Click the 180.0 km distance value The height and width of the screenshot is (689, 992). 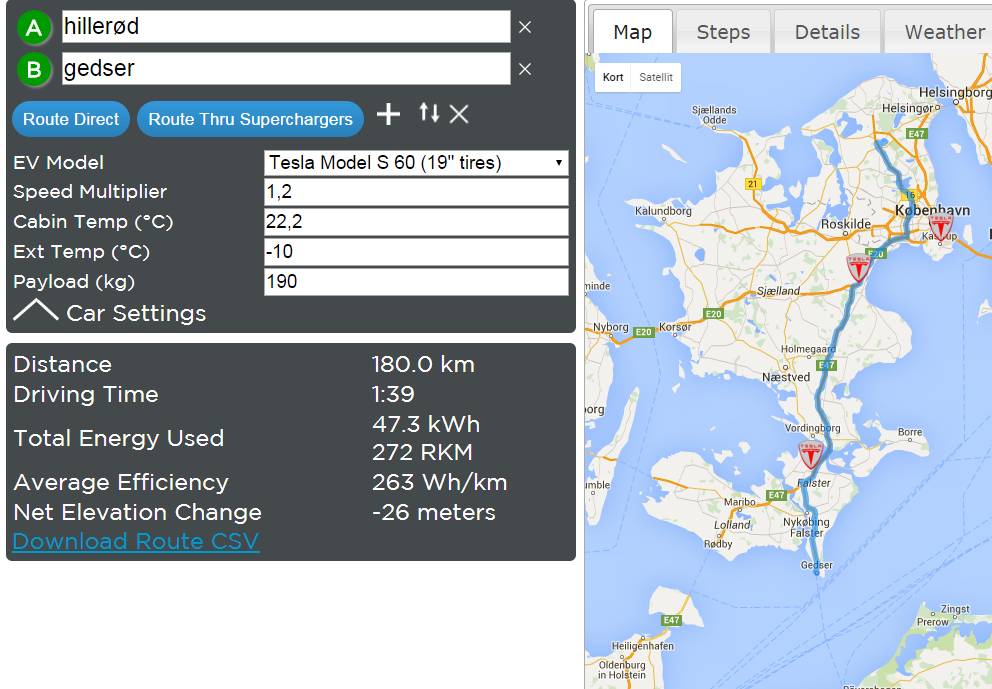[x=423, y=364]
